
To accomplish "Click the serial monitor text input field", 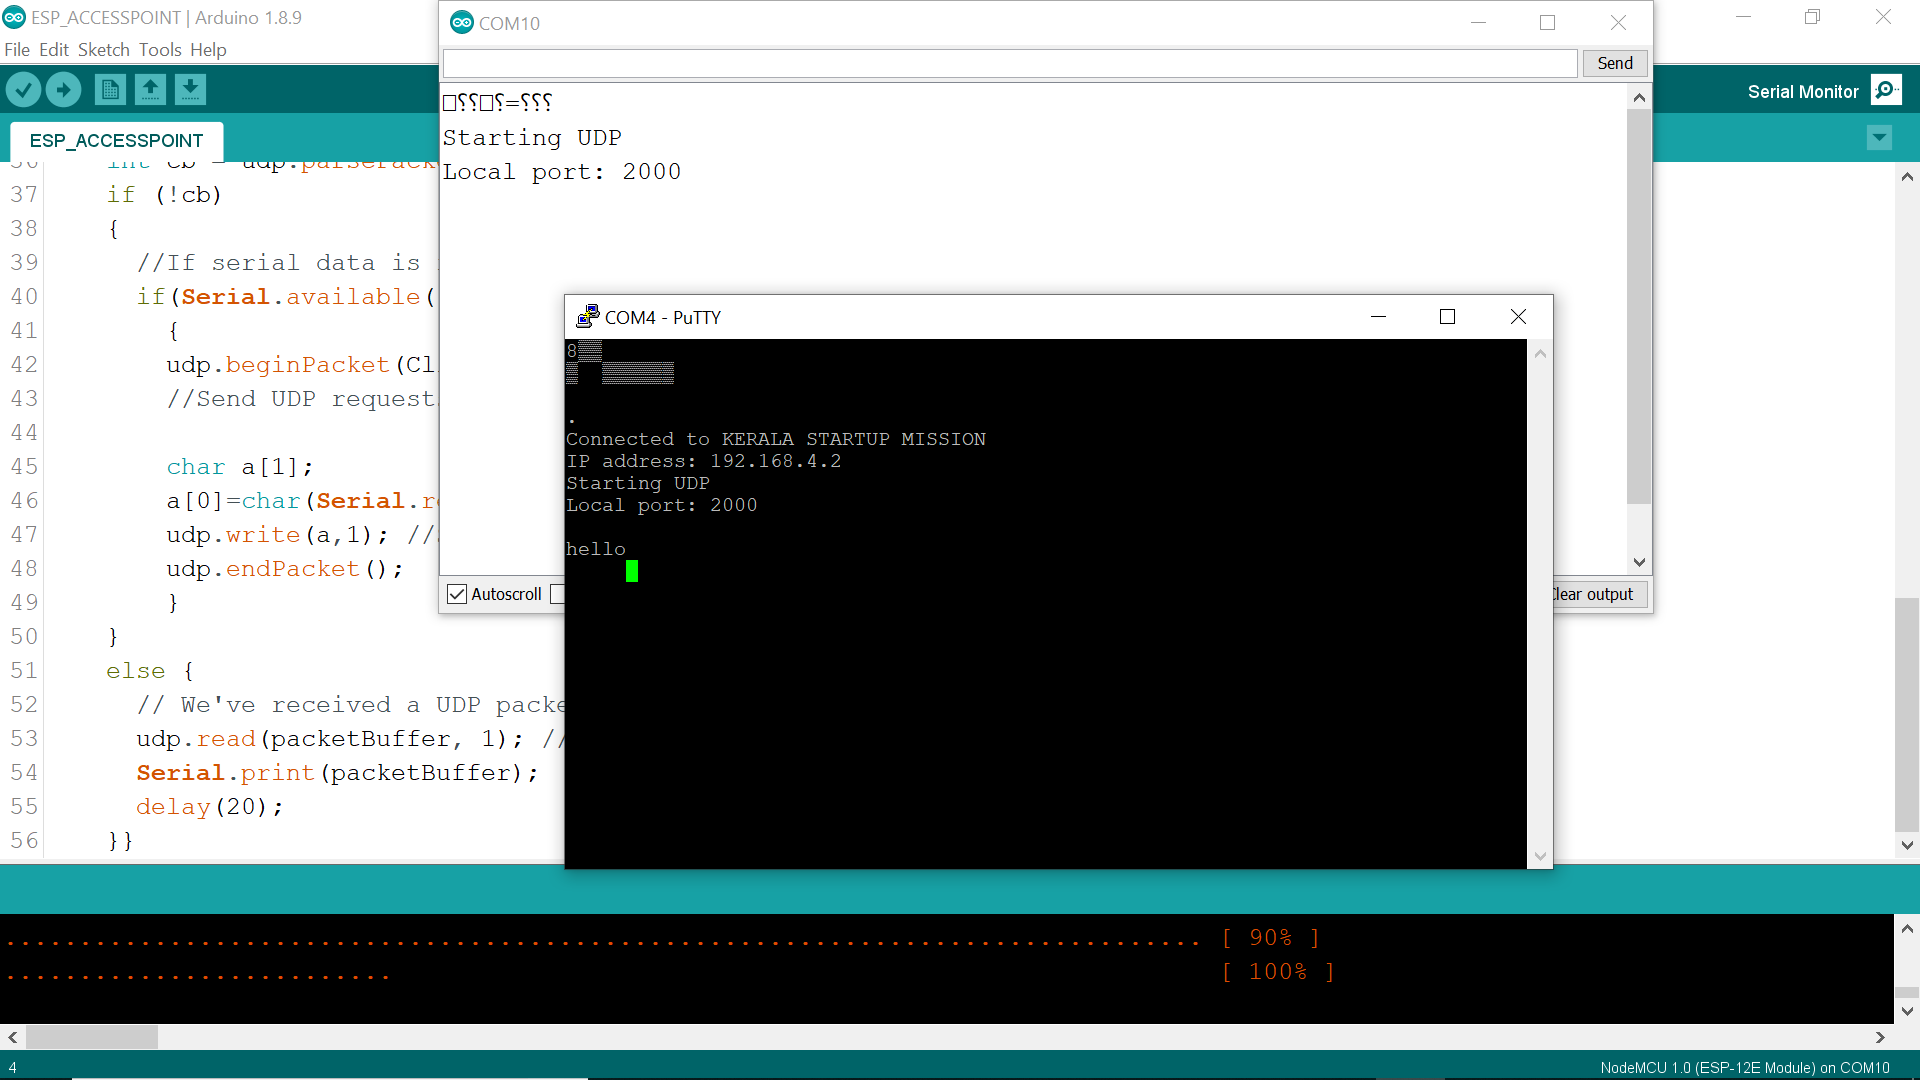I will coord(1010,63).
